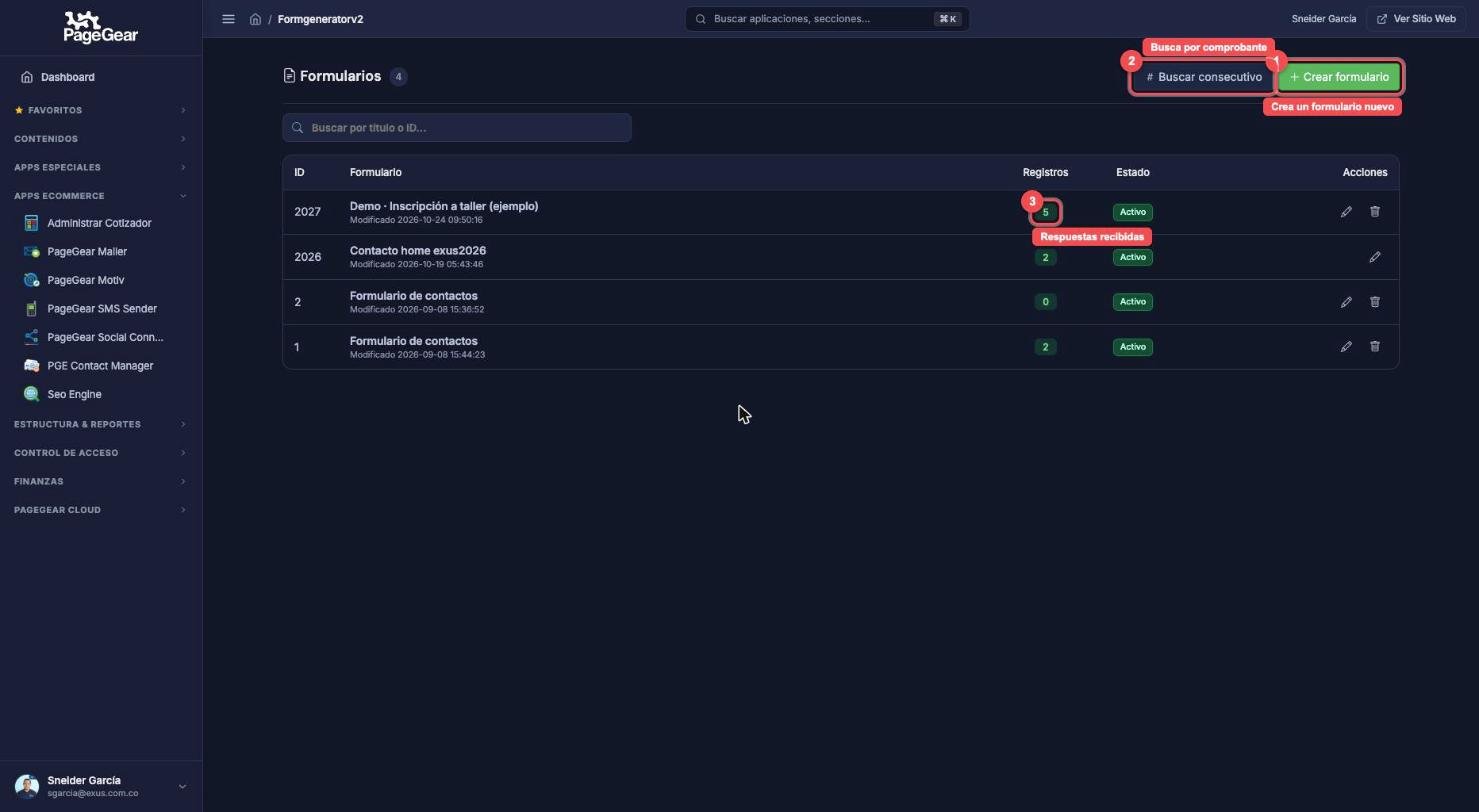Image resolution: width=1479 pixels, height=812 pixels.
Task: Open PGE Contact Manager app icon
Action: coord(31,366)
